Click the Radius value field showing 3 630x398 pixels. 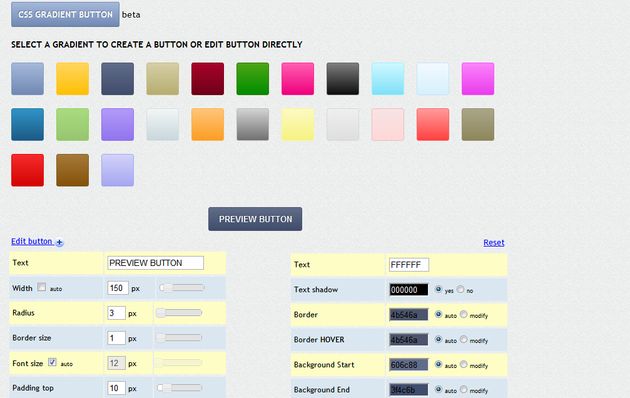coord(116,313)
